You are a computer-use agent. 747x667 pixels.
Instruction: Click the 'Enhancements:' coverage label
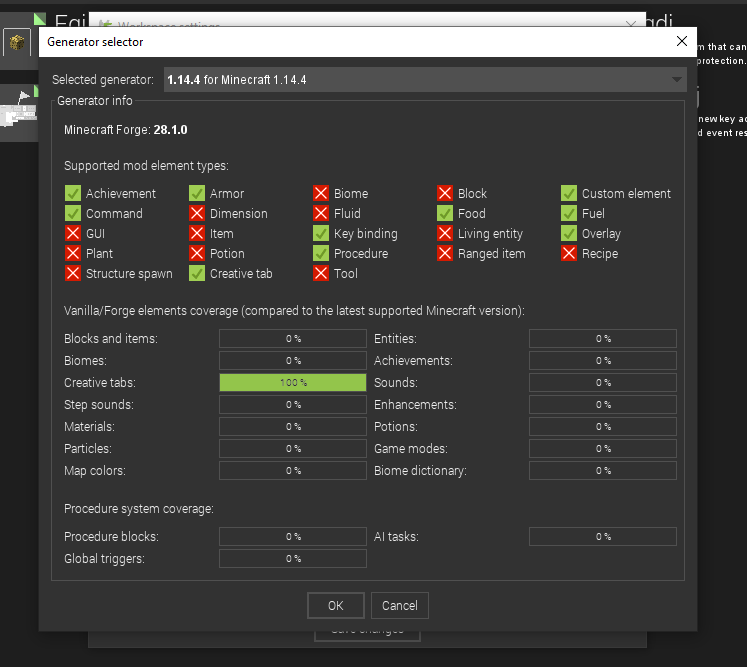click(x=415, y=404)
